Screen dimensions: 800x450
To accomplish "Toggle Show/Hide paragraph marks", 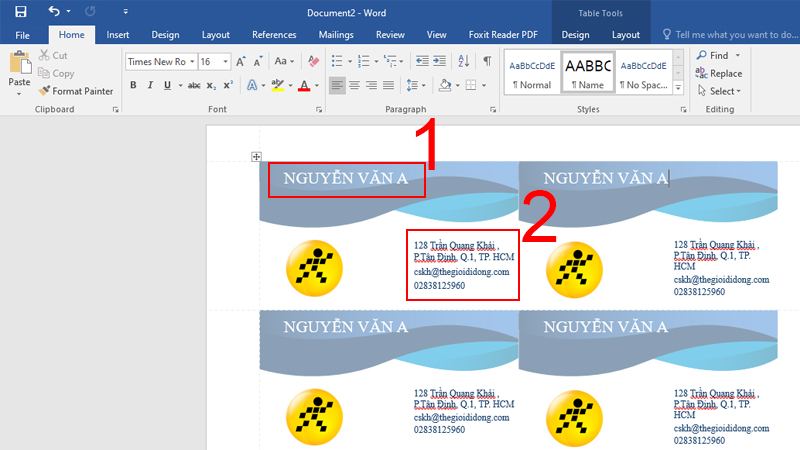I will click(487, 61).
